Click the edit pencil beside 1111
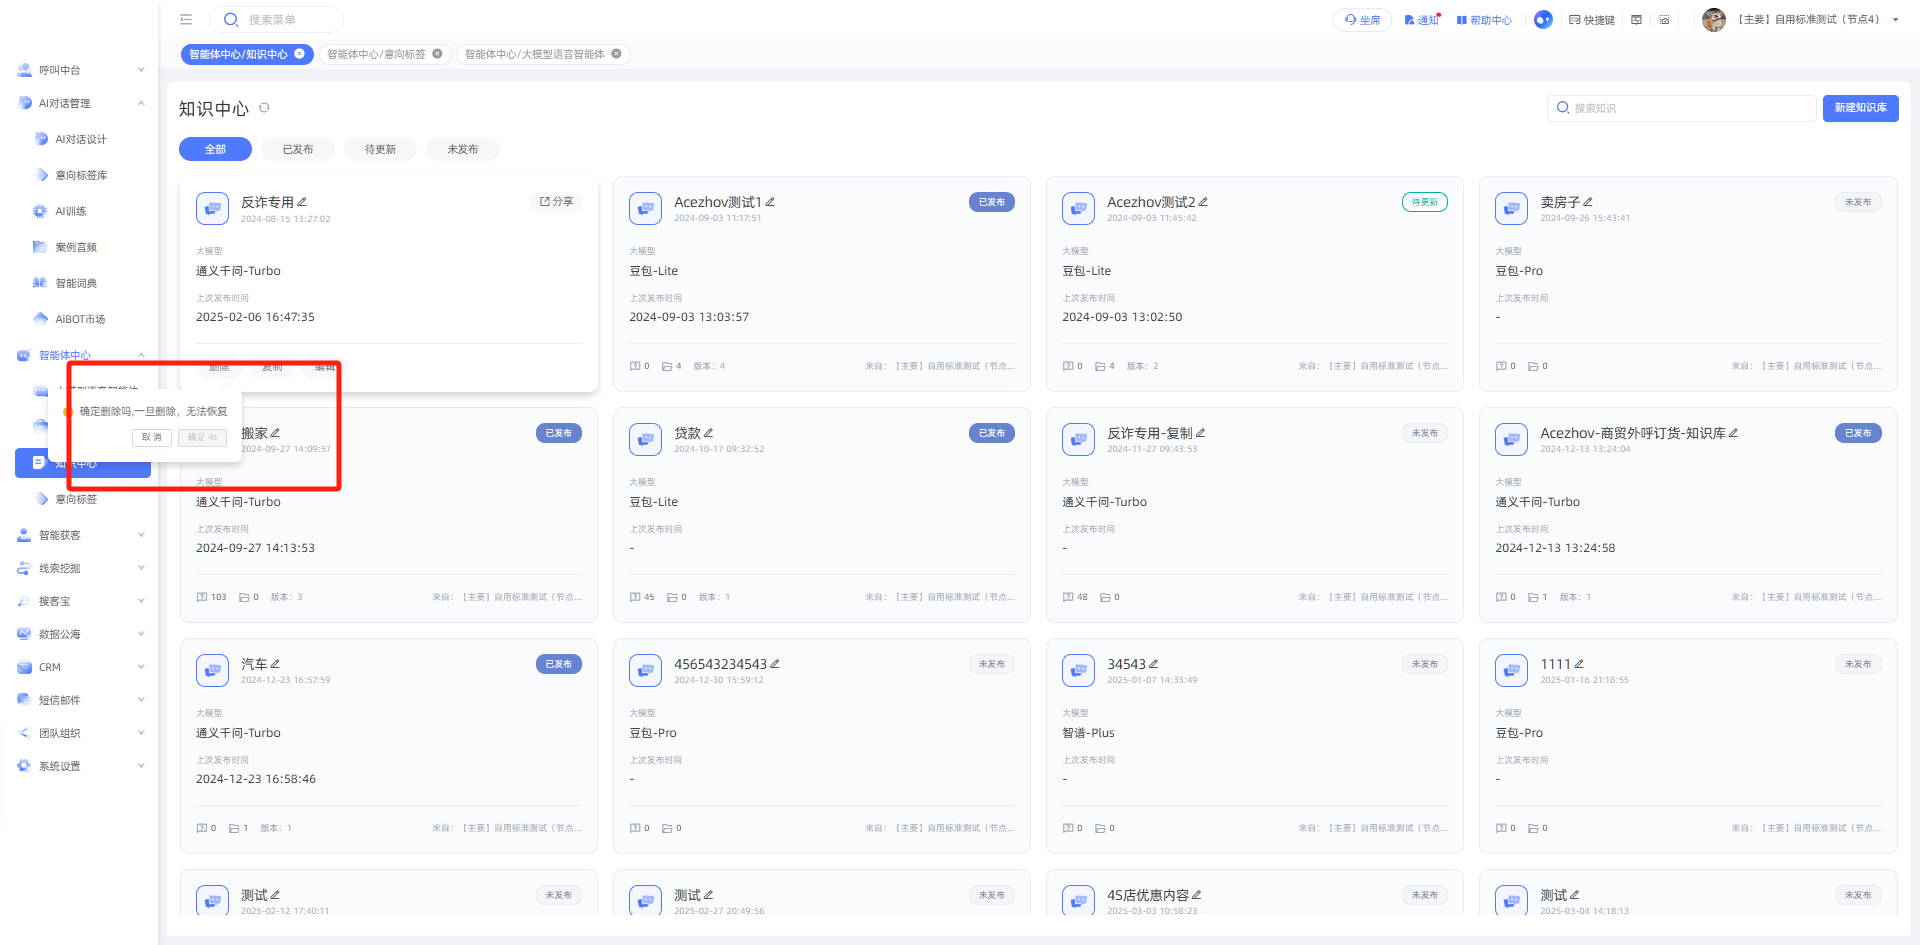 (1579, 664)
